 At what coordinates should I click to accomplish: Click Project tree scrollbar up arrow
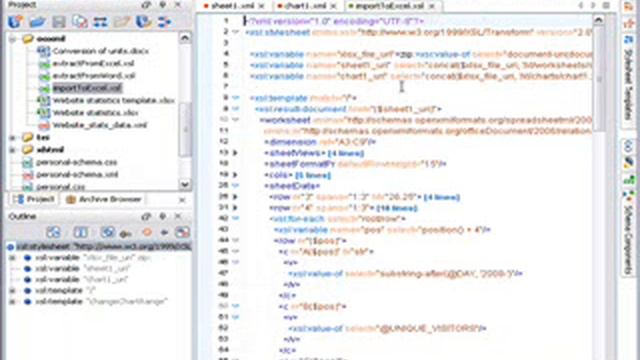[x=184, y=38]
